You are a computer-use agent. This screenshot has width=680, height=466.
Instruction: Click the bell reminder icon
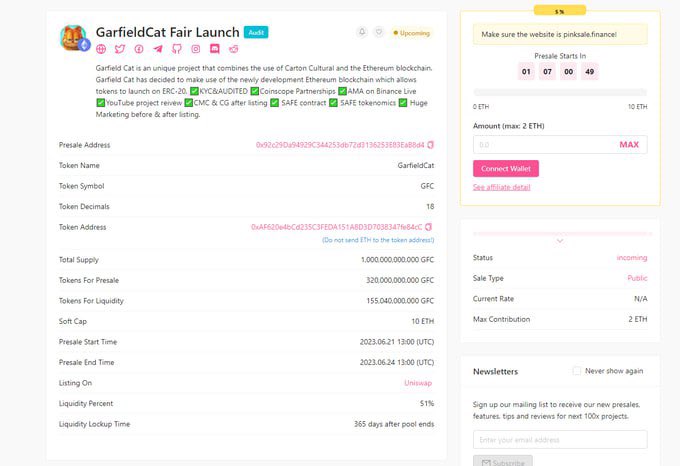[362, 32]
